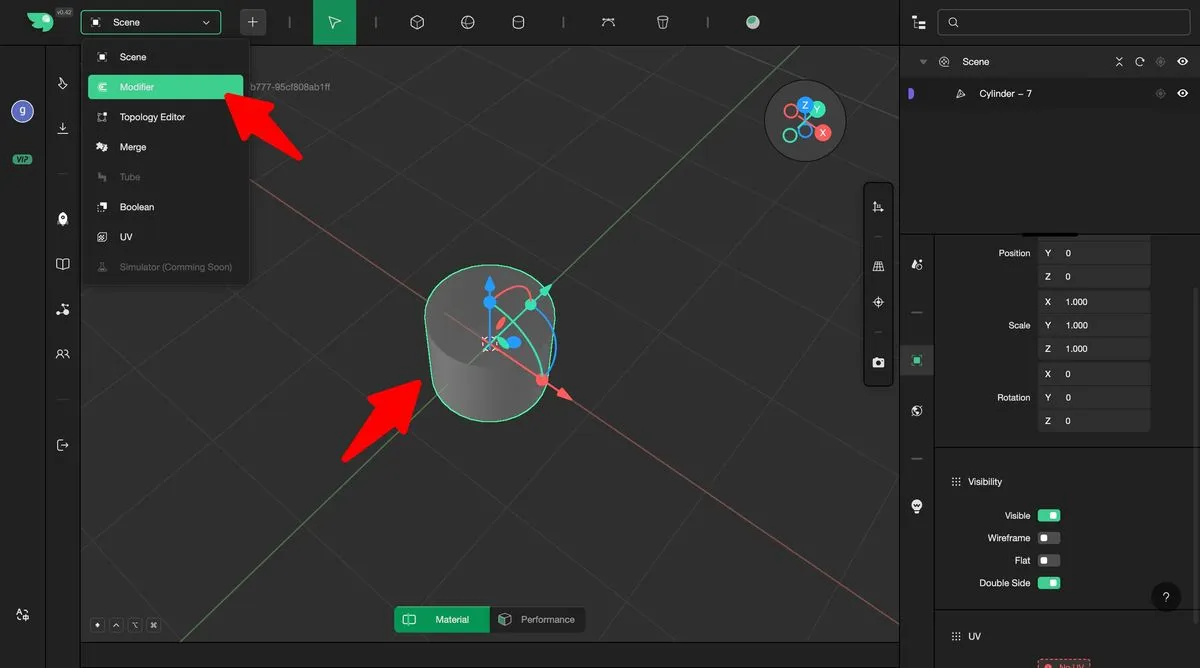Open the Scene mode dropdown
This screenshot has width=1200, height=668.
(x=151, y=22)
